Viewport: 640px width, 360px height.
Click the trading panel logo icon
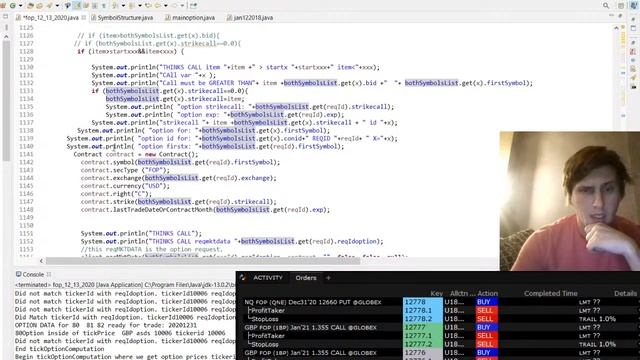242,278
